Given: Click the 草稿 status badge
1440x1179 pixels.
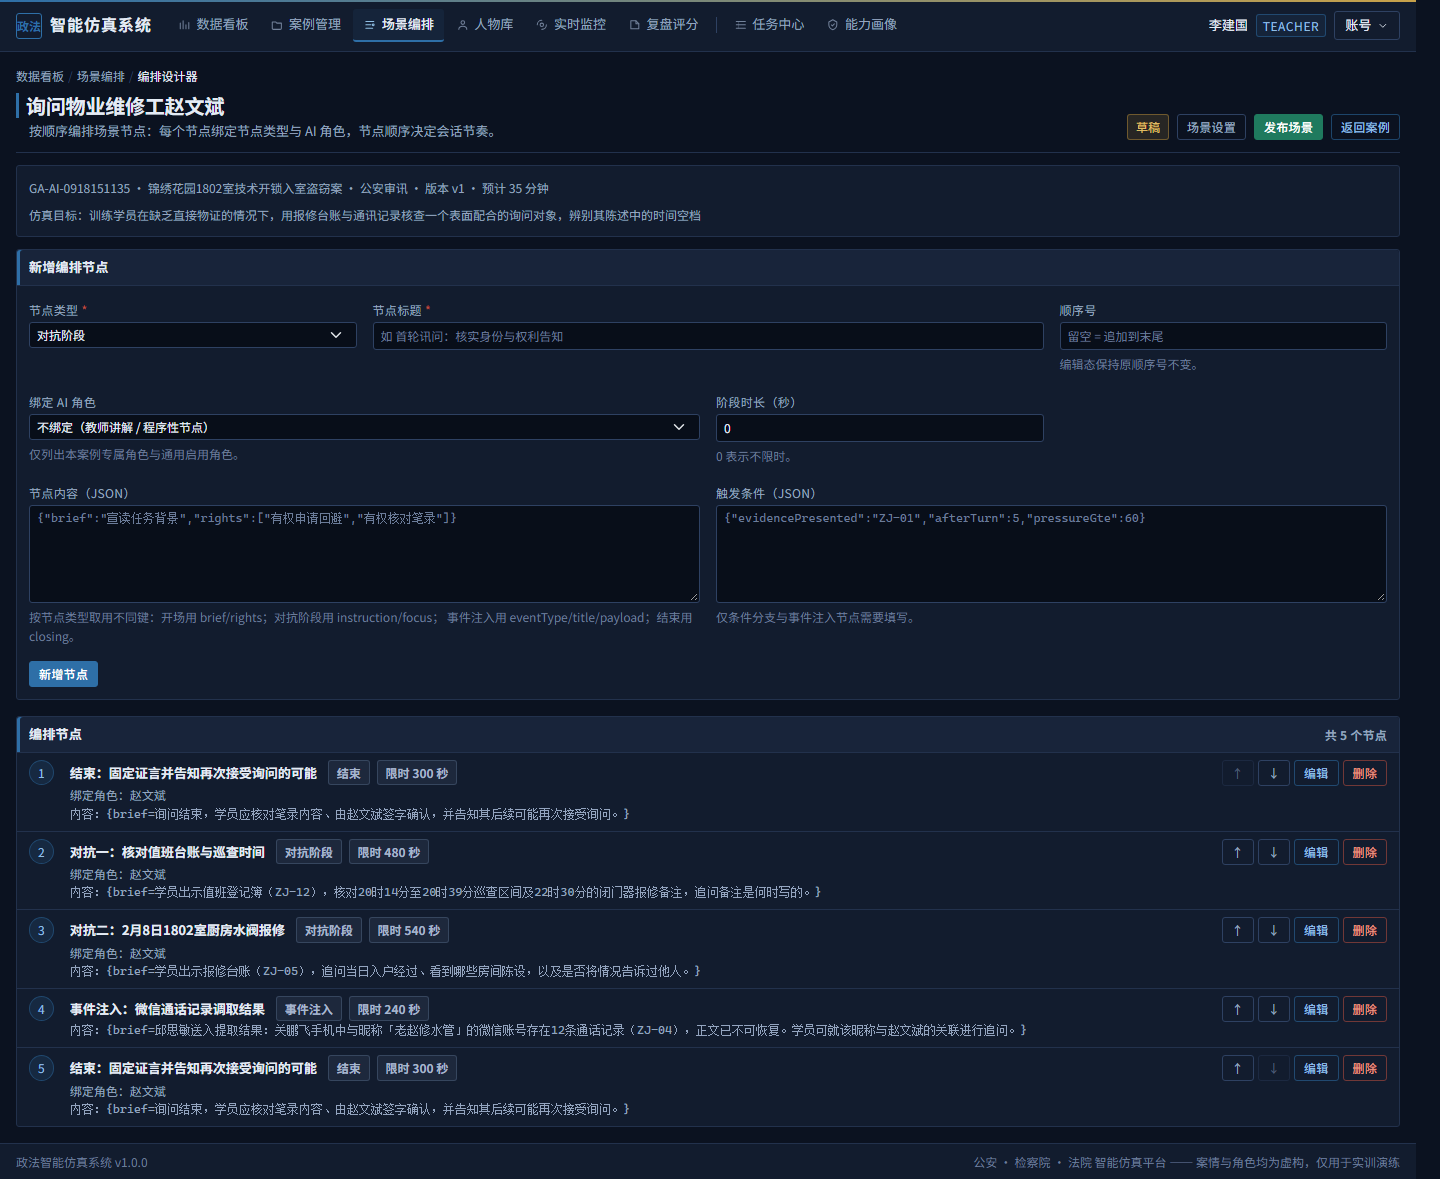Looking at the screenshot, I should tap(1148, 127).
